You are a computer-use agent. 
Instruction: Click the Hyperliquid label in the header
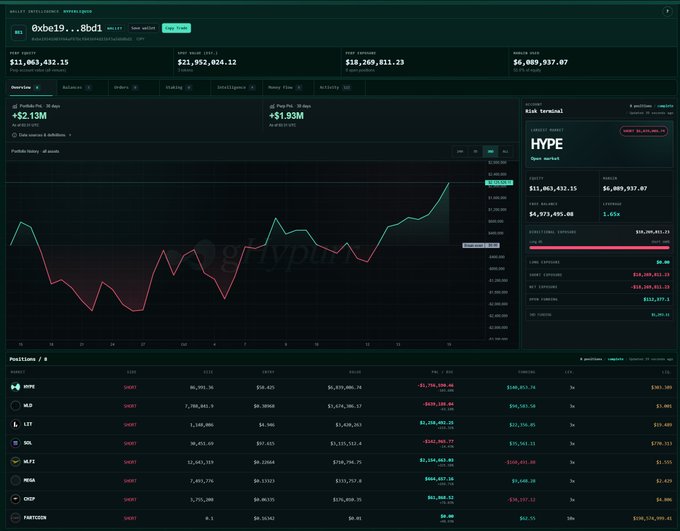78,11
